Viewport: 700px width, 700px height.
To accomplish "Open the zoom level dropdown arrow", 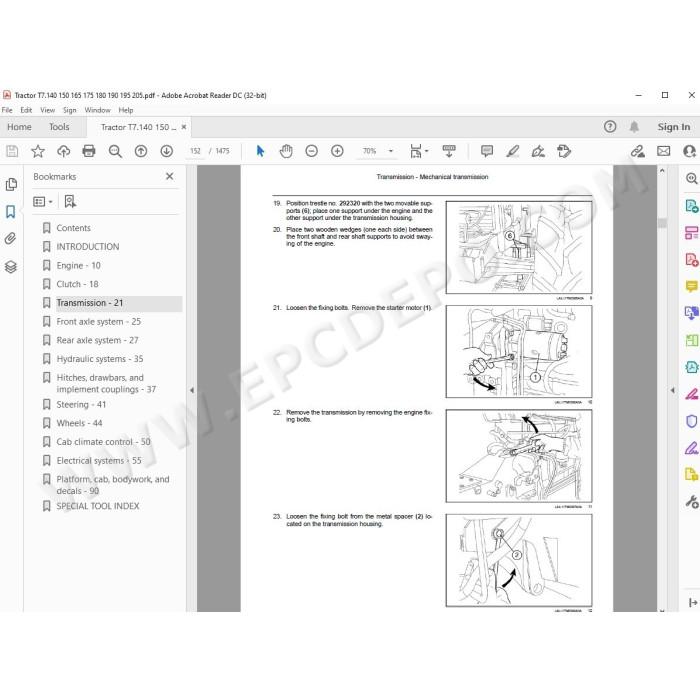I will 391,151.
